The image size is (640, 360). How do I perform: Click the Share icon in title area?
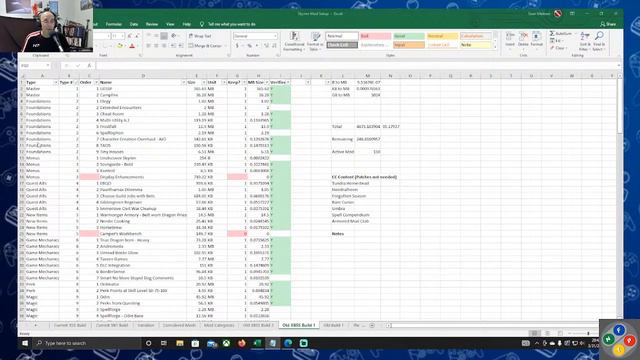tap(608, 24)
